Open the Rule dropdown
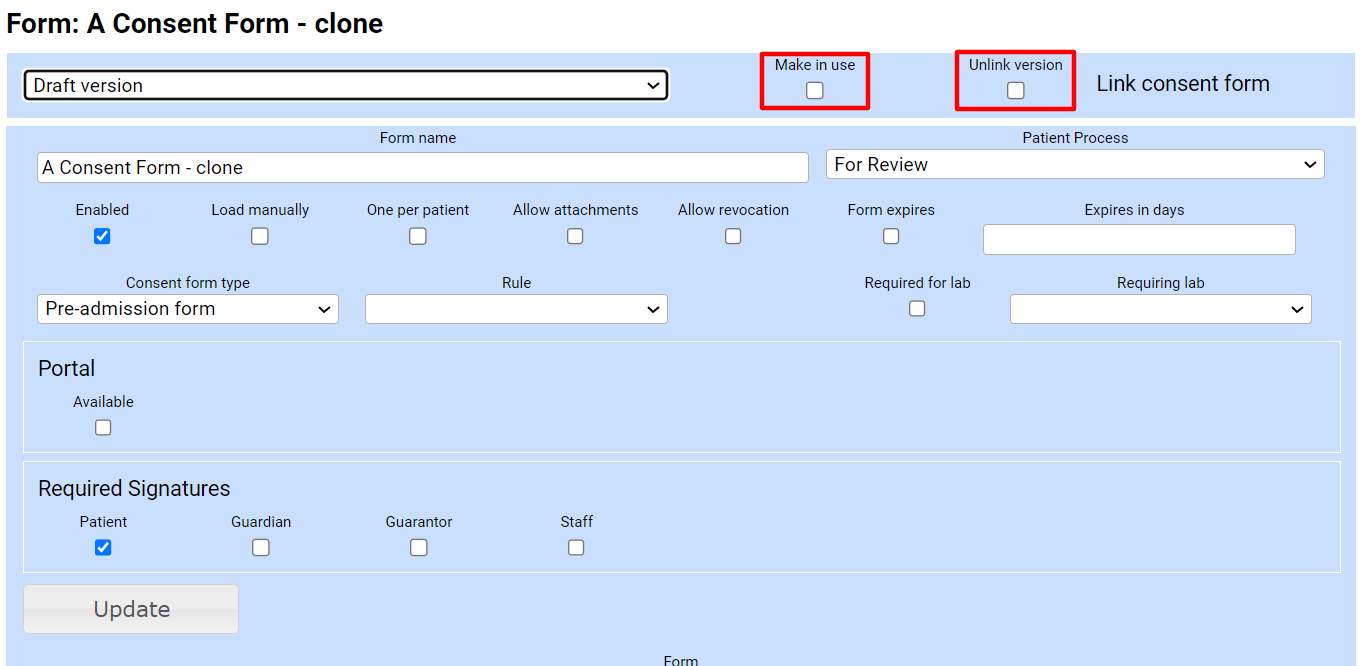The height and width of the screenshot is (666, 1365). [516, 309]
